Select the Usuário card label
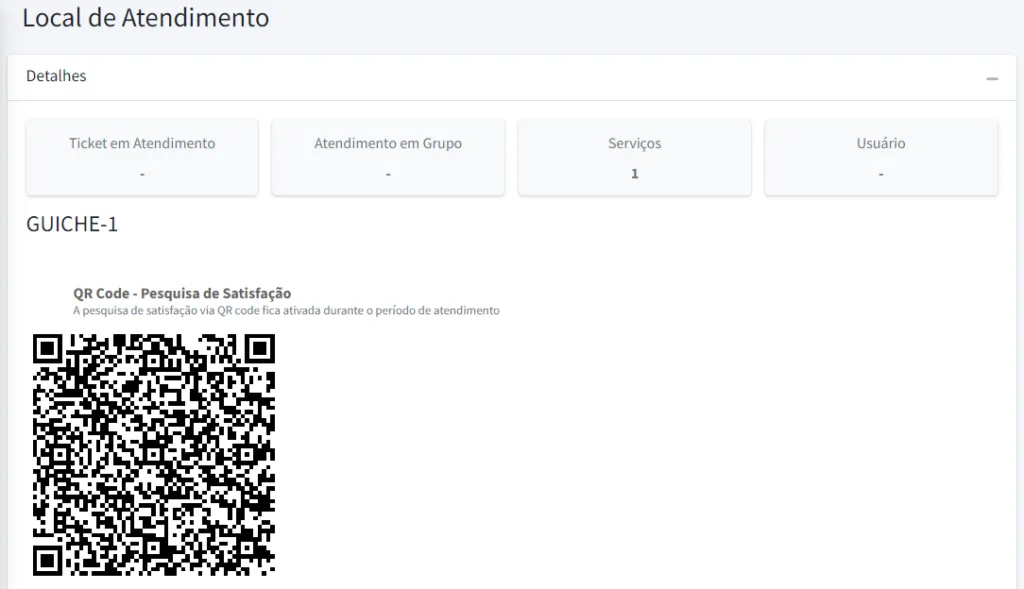Screen dimensions: 1024x589 880,143
